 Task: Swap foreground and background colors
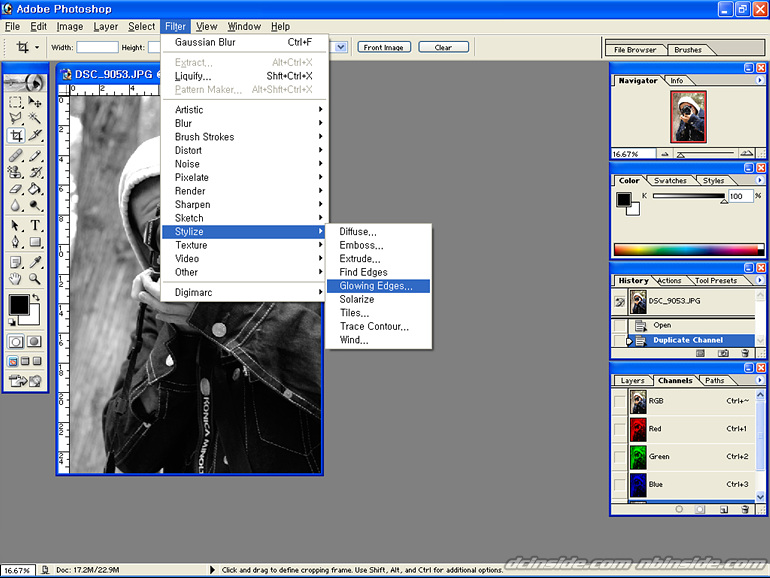click(x=36, y=297)
